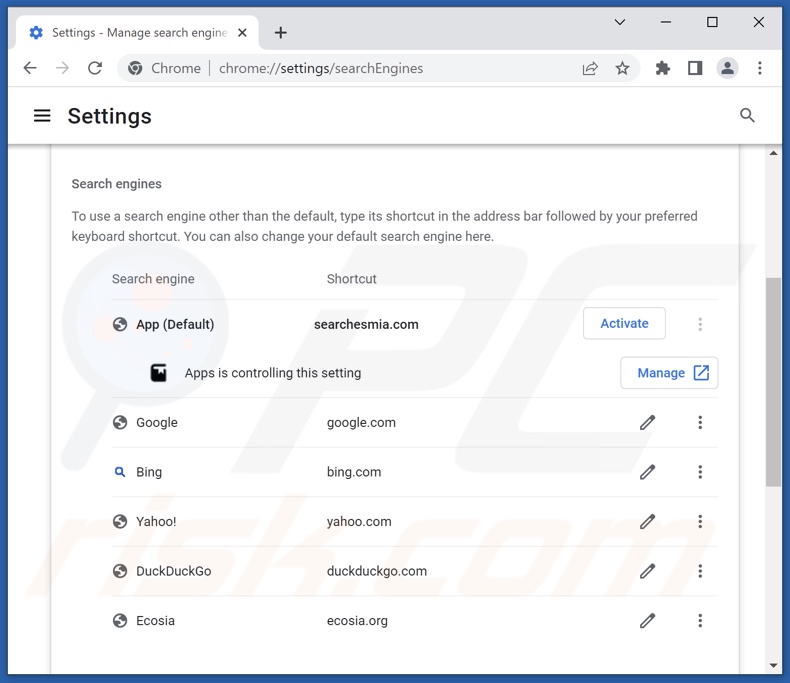790x683 pixels.
Task: Open more actions for DuckDuckGo row
Action: point(700,571)
